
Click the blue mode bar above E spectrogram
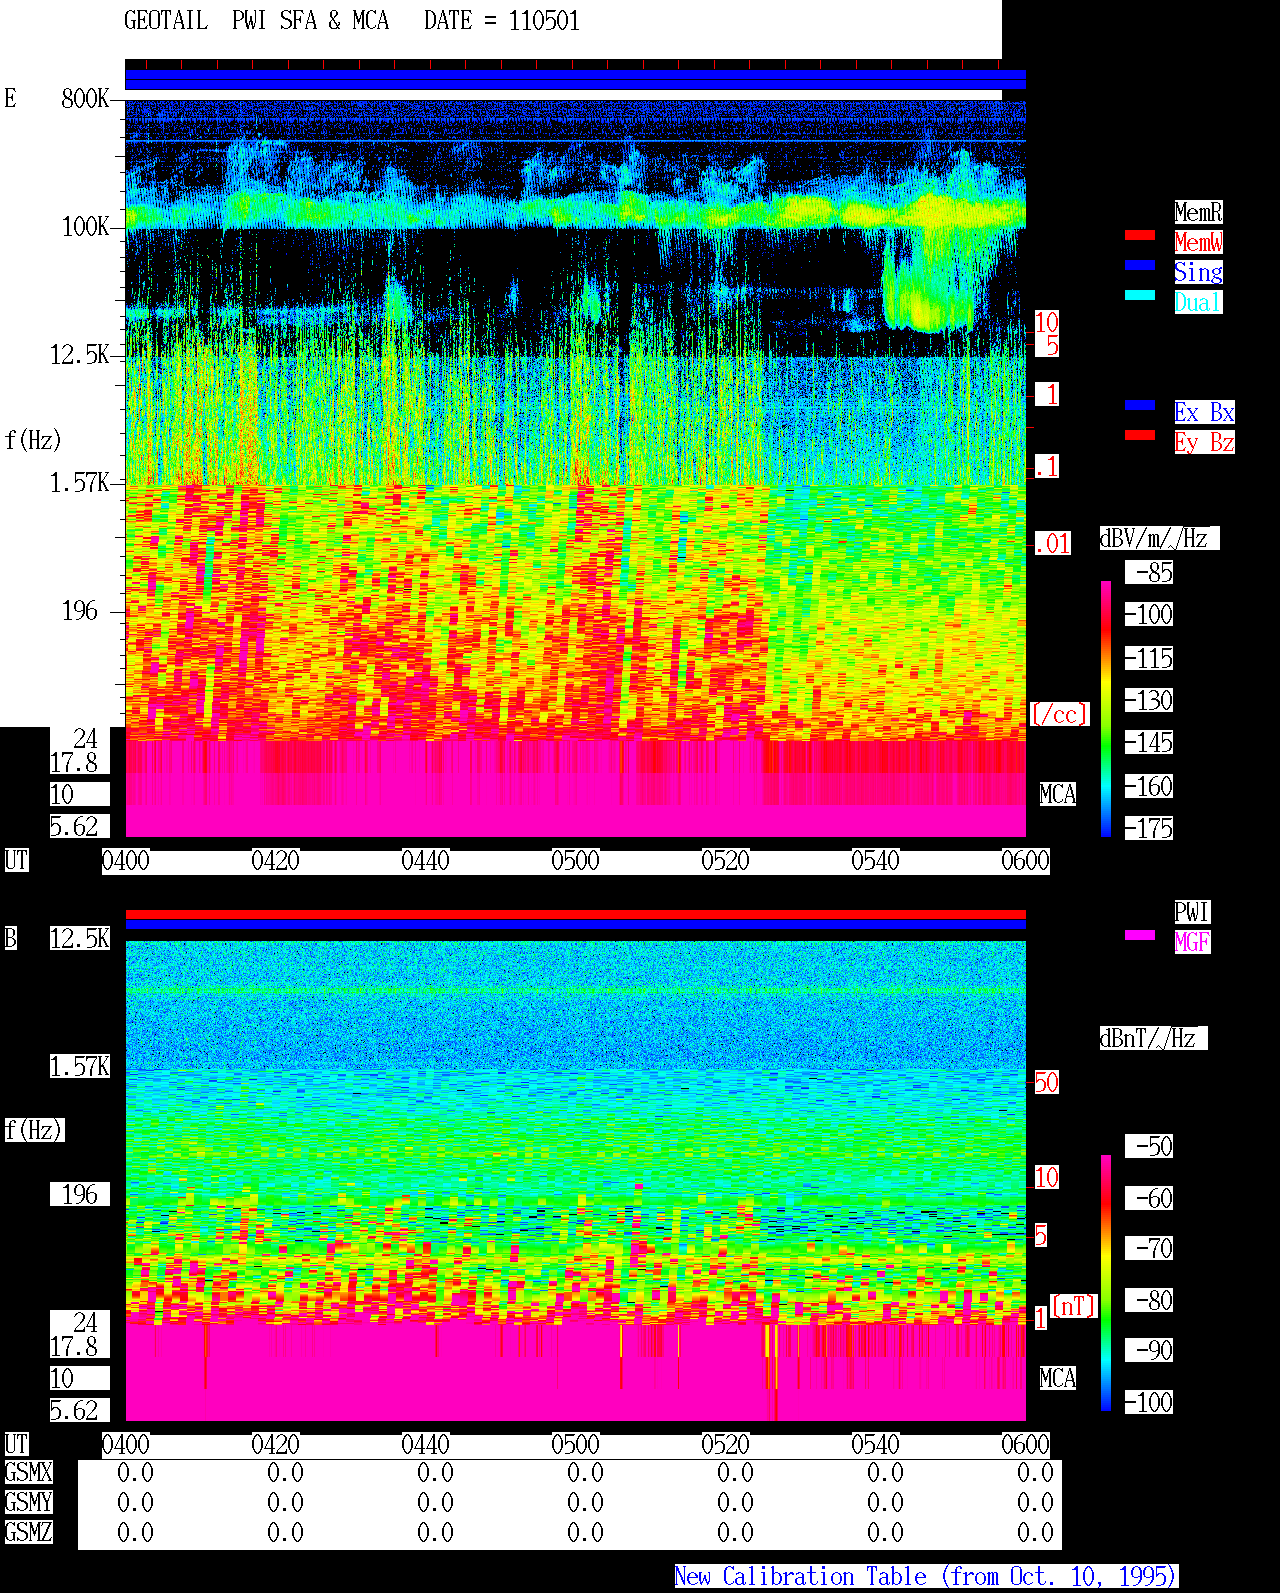coord(575,79)
